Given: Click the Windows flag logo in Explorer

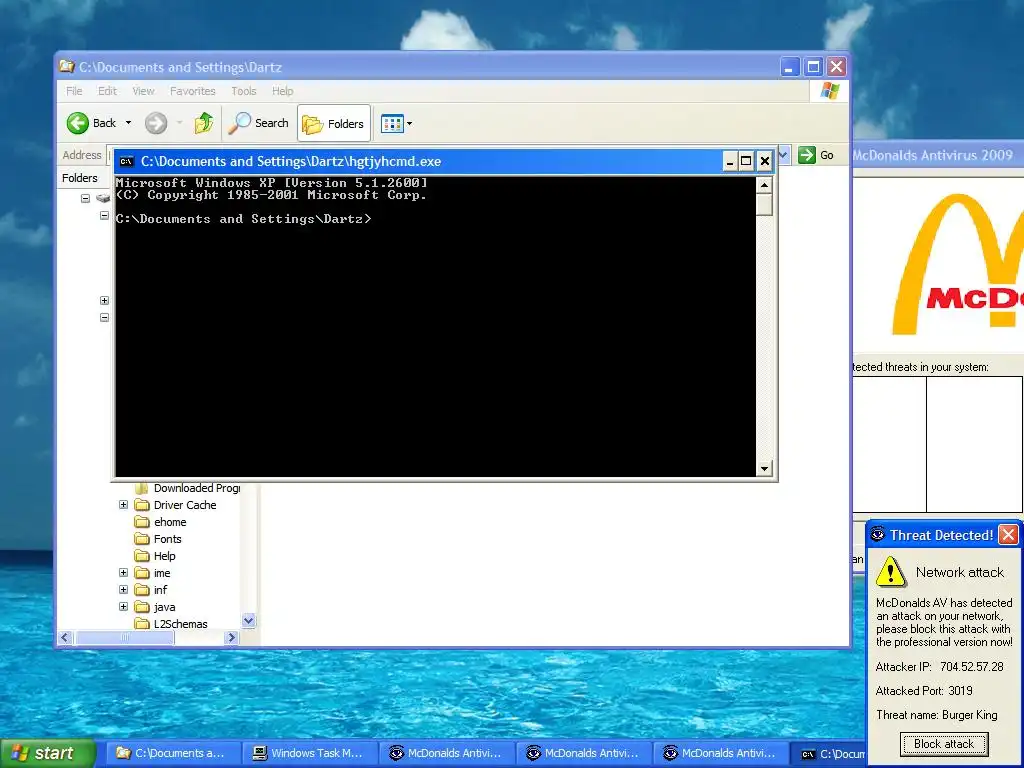Looking at the screenshot, I should 829,91.
